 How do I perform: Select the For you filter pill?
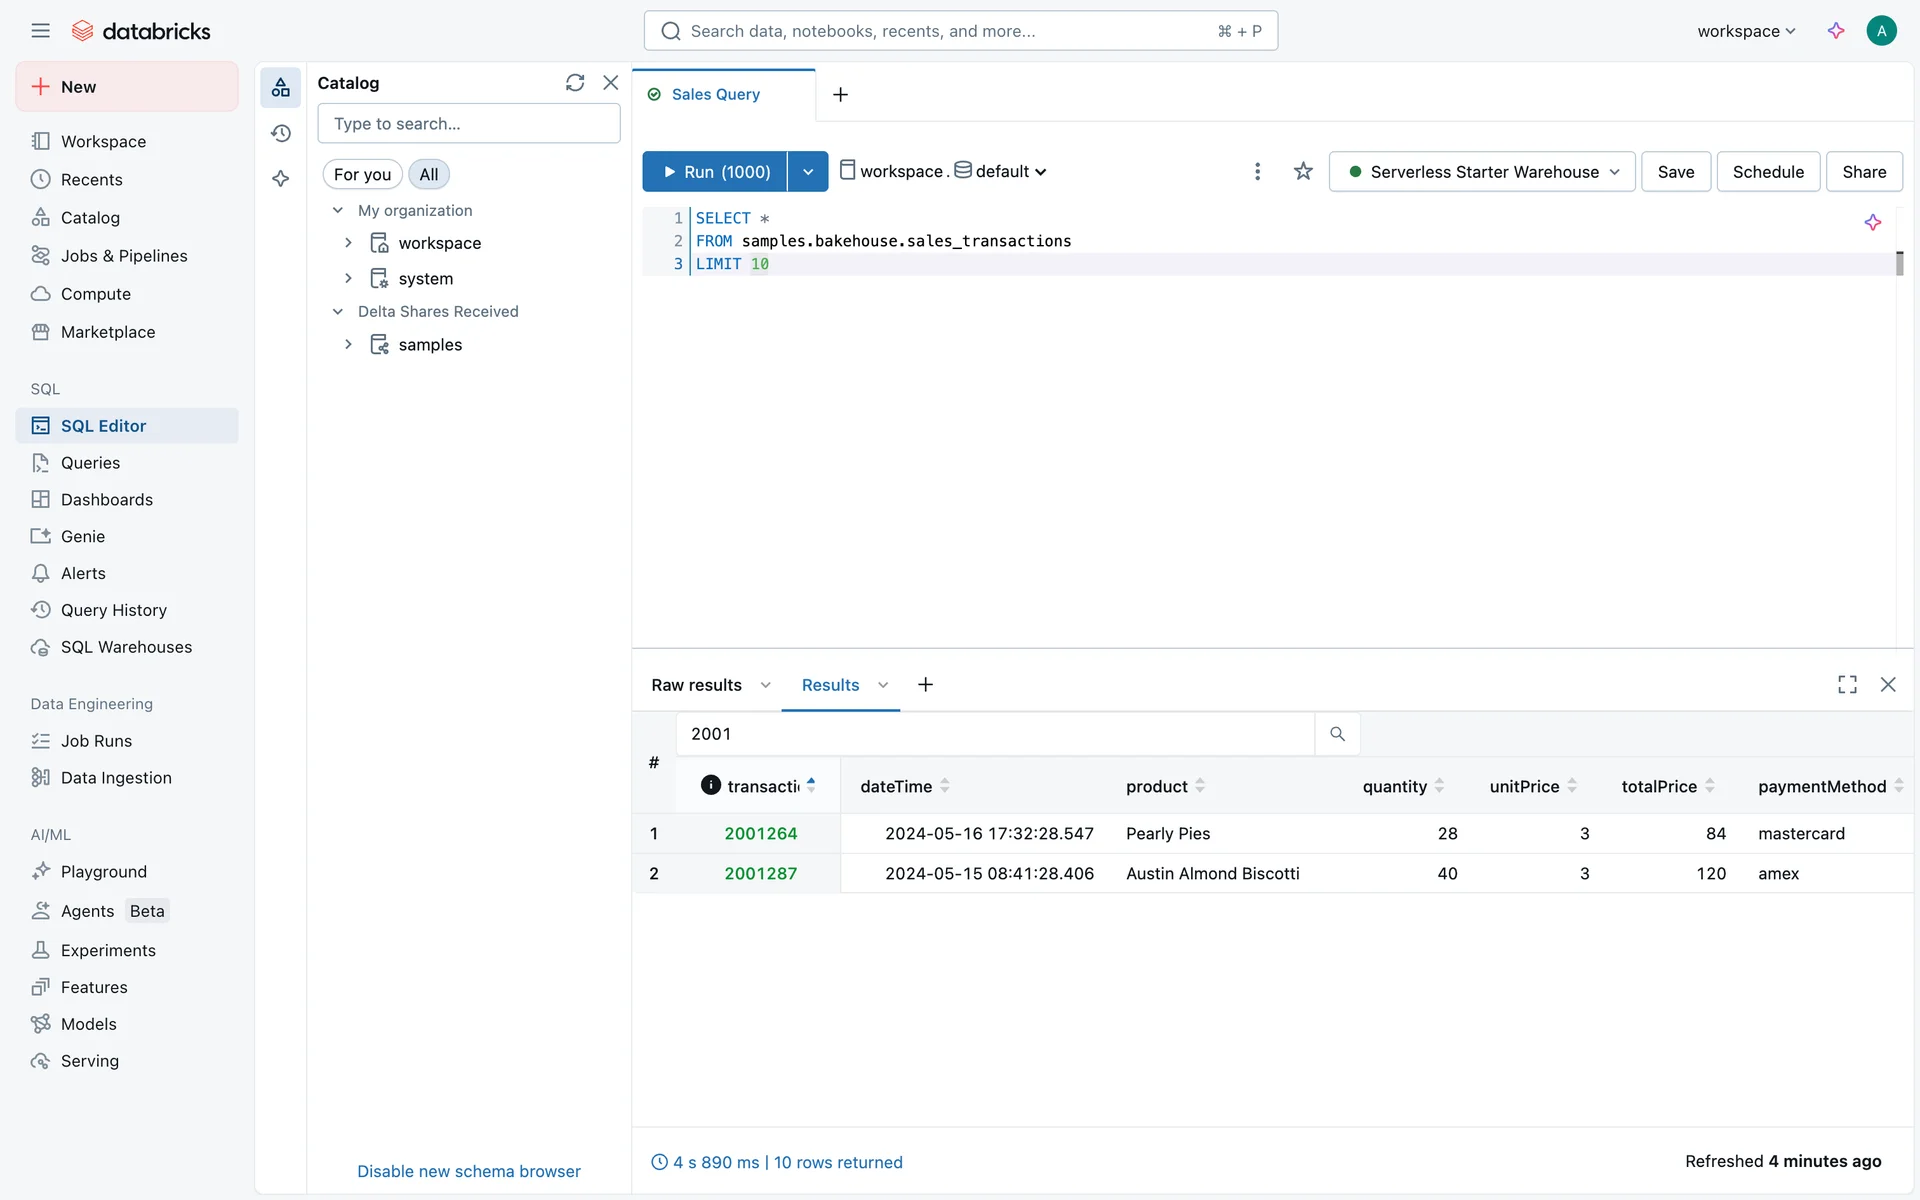tap(362, 174)
